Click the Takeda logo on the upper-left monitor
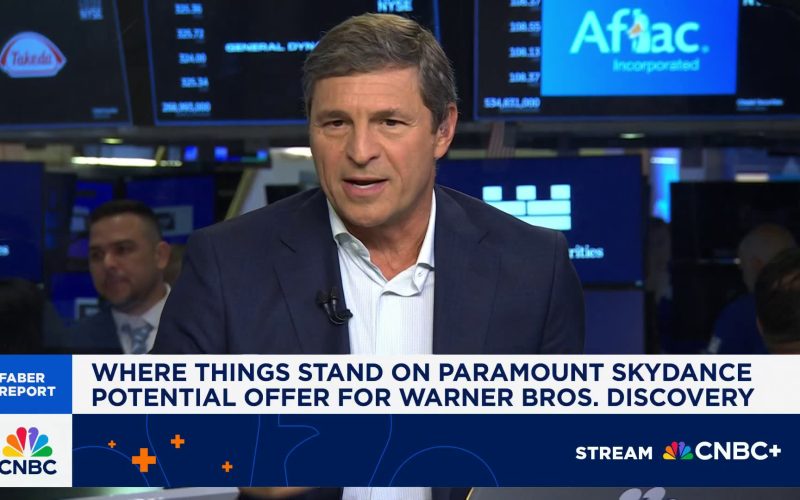Screen dimensions: 800x500 coord(33,55)
